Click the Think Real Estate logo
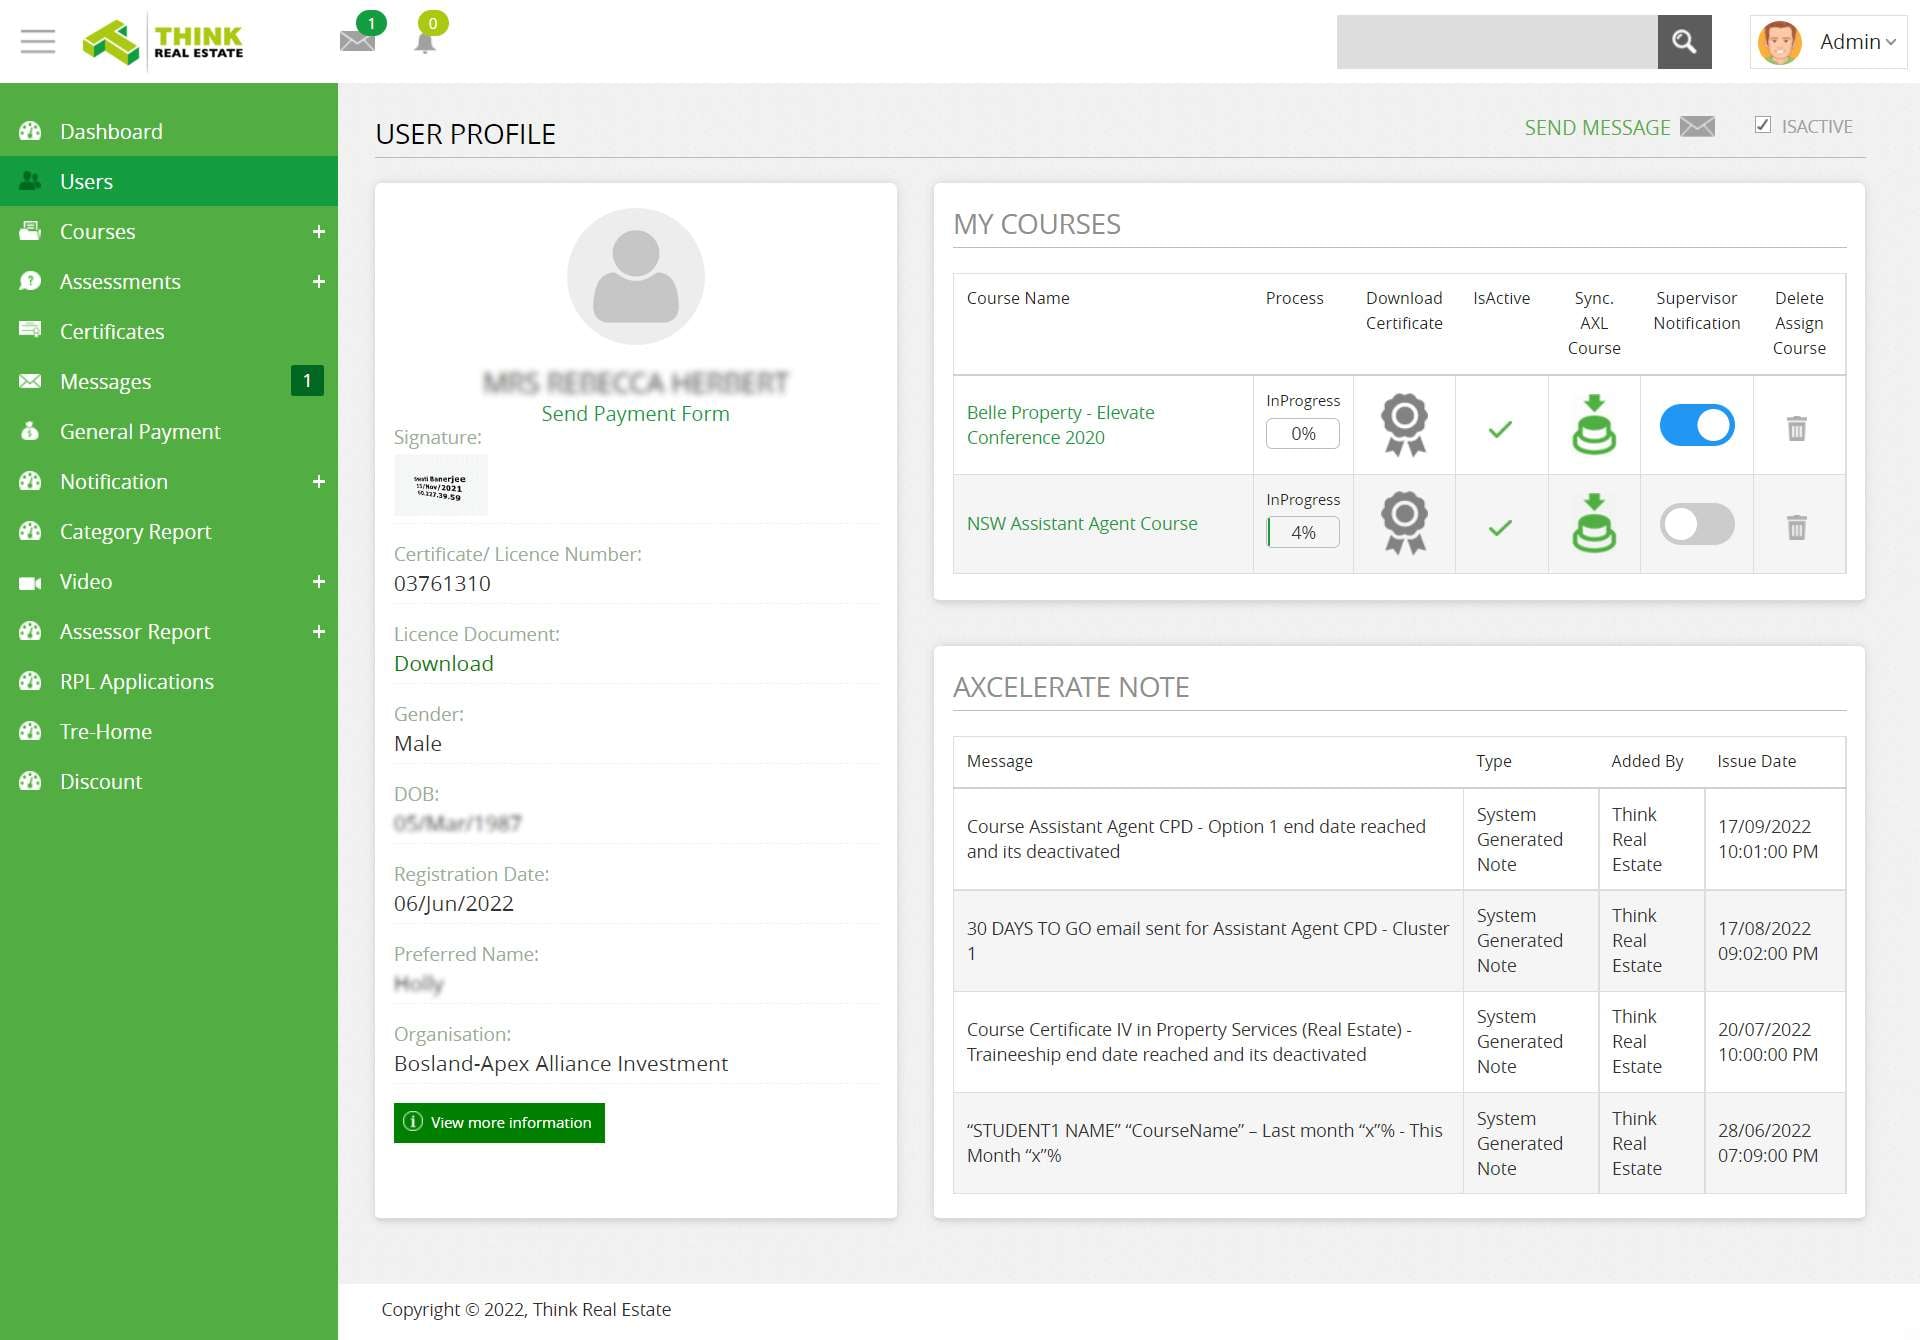The height and width of the screenshot is (1340, 1920). coord(163,42)
